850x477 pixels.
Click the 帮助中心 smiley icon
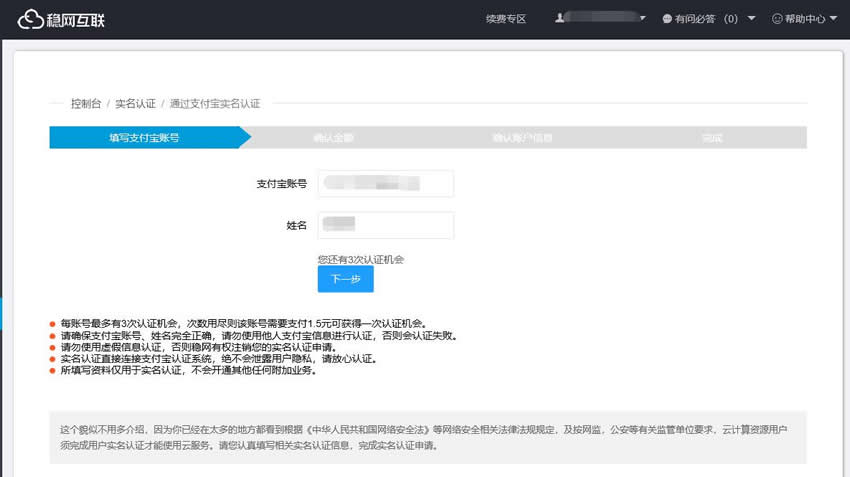point(777,19)
